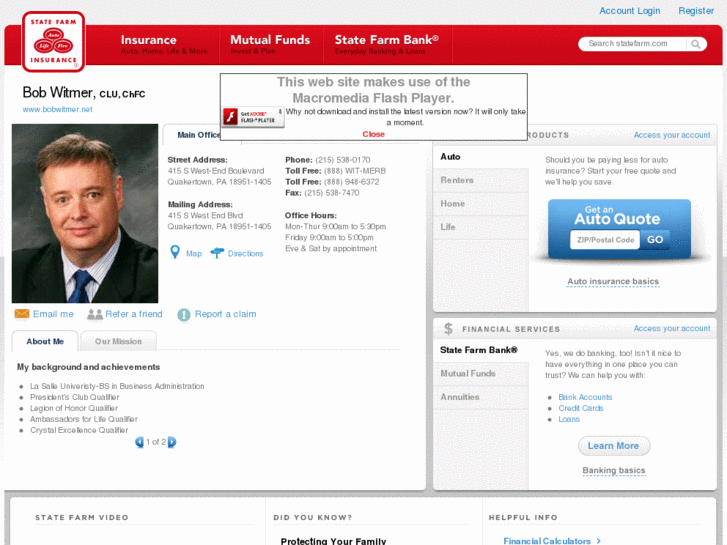Select the About Me tab

[45, 341]
